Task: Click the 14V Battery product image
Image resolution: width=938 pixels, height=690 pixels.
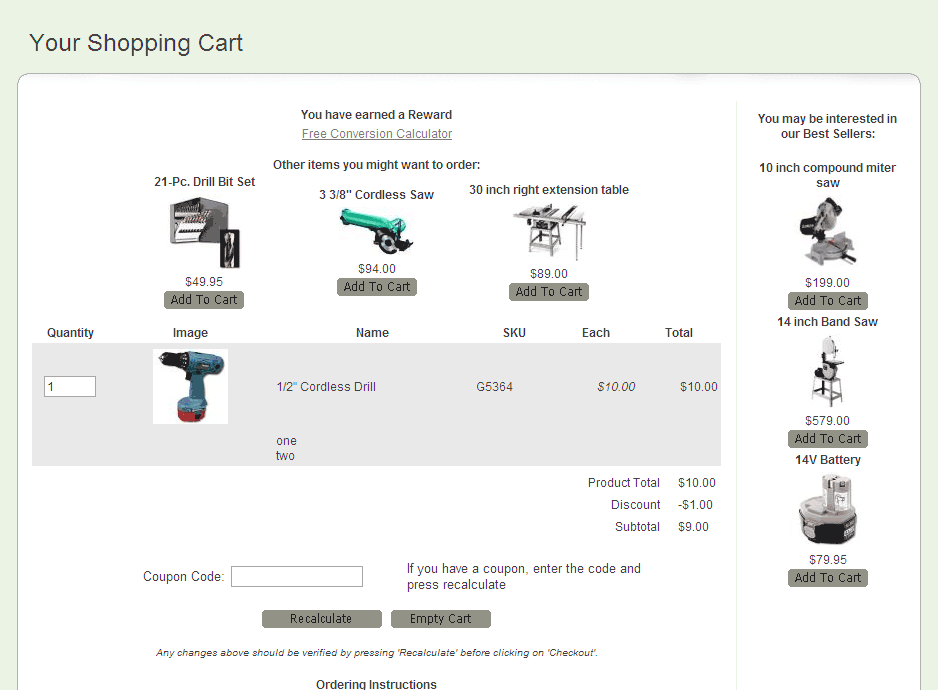Action: click(827, 509)
